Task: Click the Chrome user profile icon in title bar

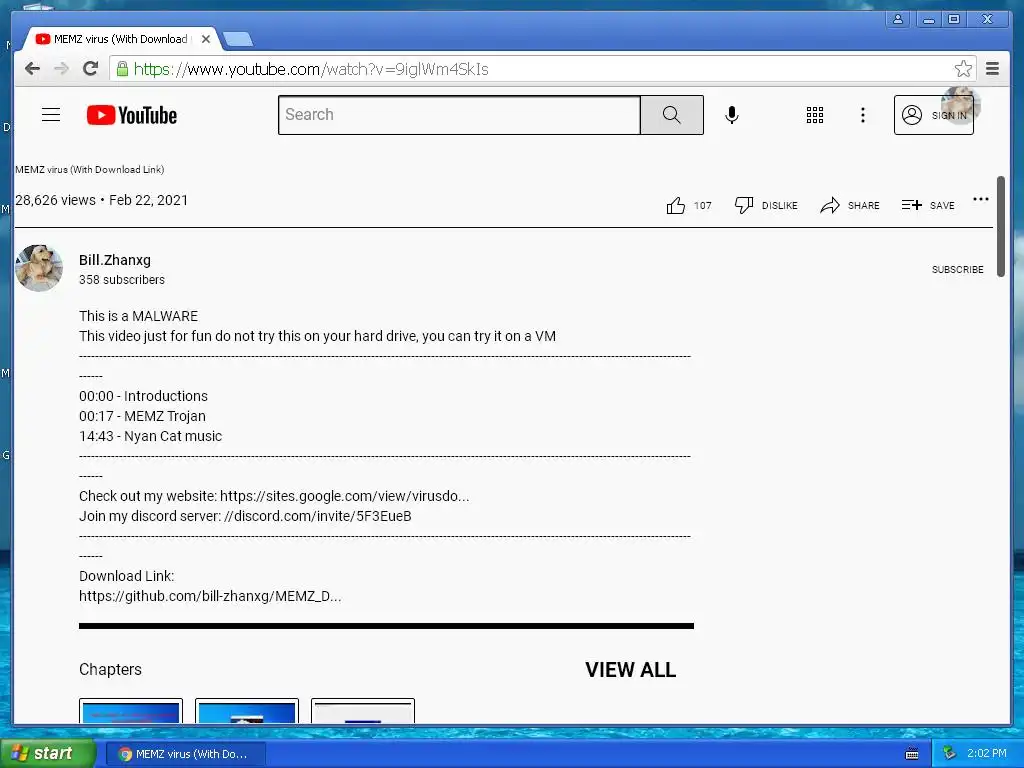Action: tap(898, 20)
